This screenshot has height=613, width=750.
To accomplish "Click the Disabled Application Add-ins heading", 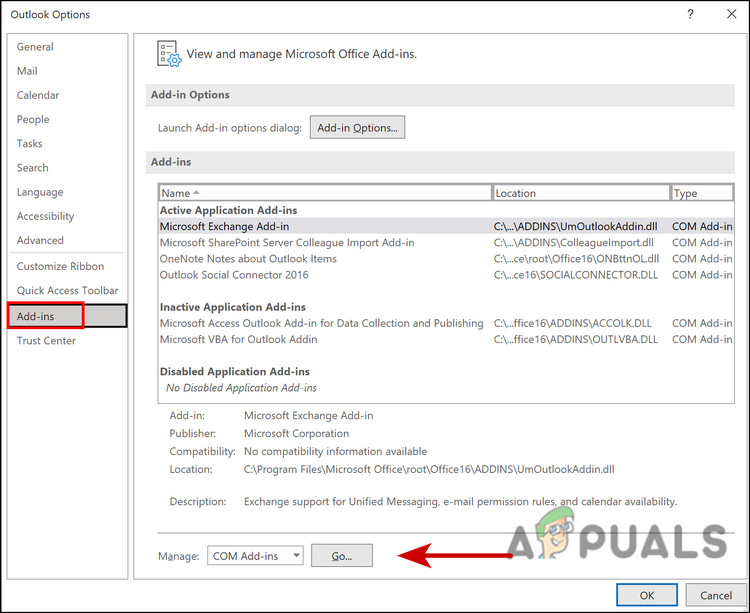I will click(234, 372).
